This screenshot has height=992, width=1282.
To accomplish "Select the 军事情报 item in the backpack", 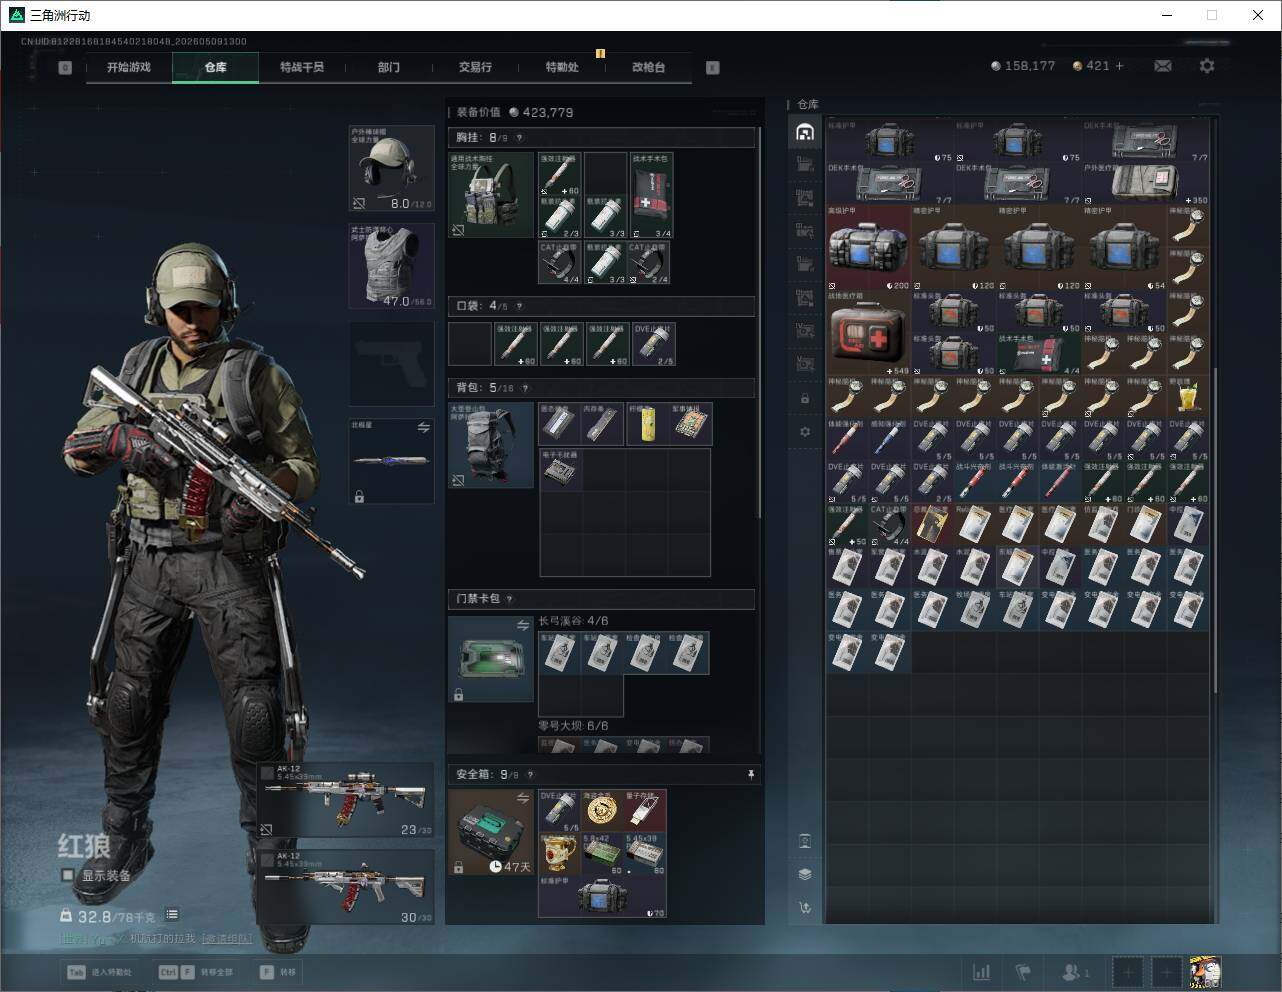I will 691,424.
